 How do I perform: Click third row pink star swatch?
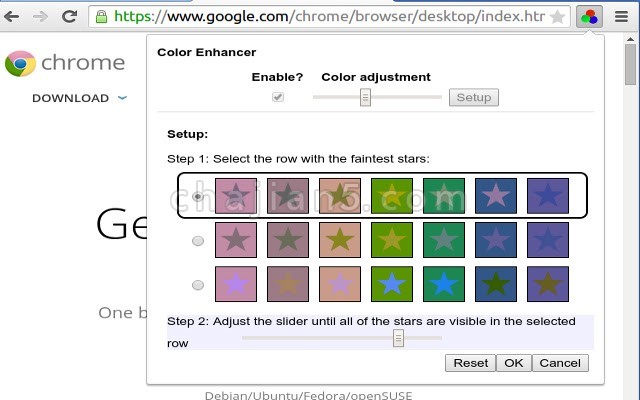click(x=236, y=284)
